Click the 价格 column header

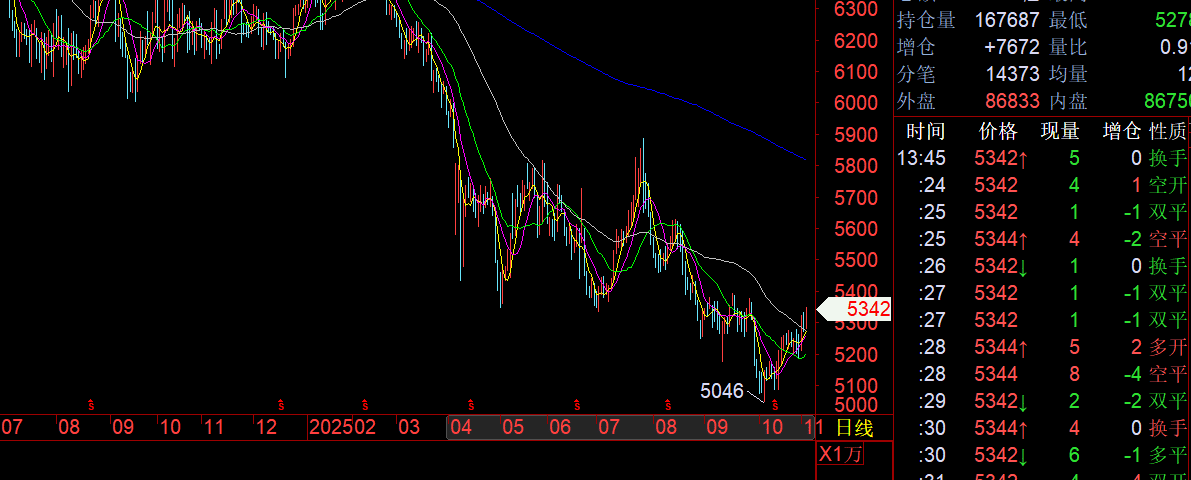pyautogui.click(x=996, y=131)
